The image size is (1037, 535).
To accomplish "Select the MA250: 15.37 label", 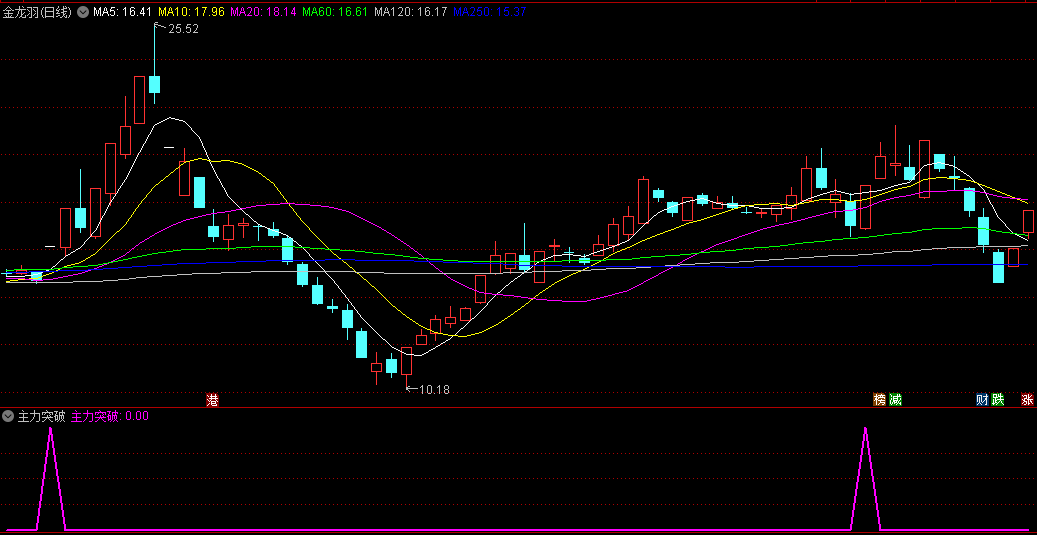I will (489, 12).
